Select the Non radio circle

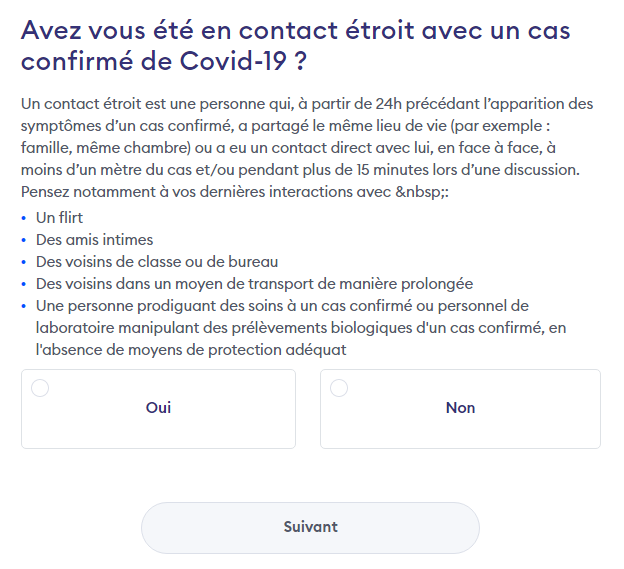click(339, 388)
